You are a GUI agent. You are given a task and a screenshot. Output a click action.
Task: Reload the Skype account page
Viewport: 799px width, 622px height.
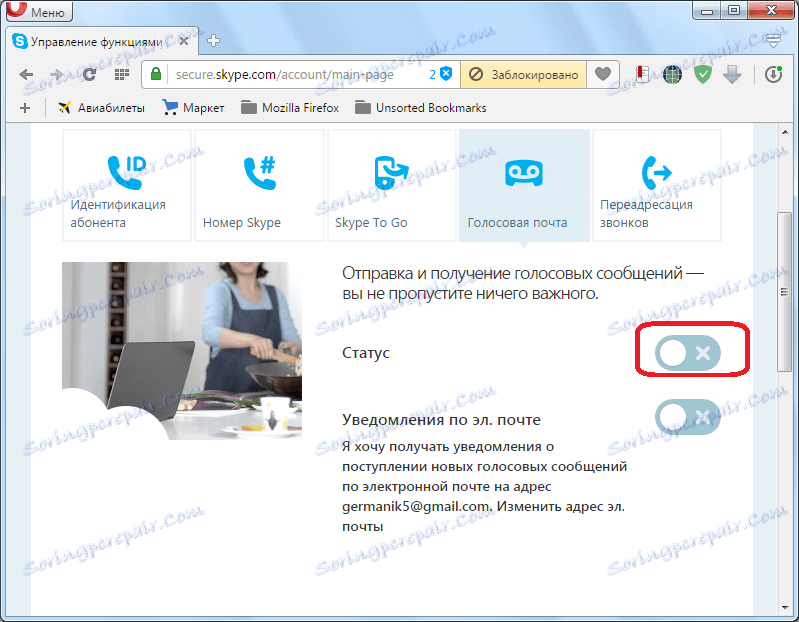(90, 74)
